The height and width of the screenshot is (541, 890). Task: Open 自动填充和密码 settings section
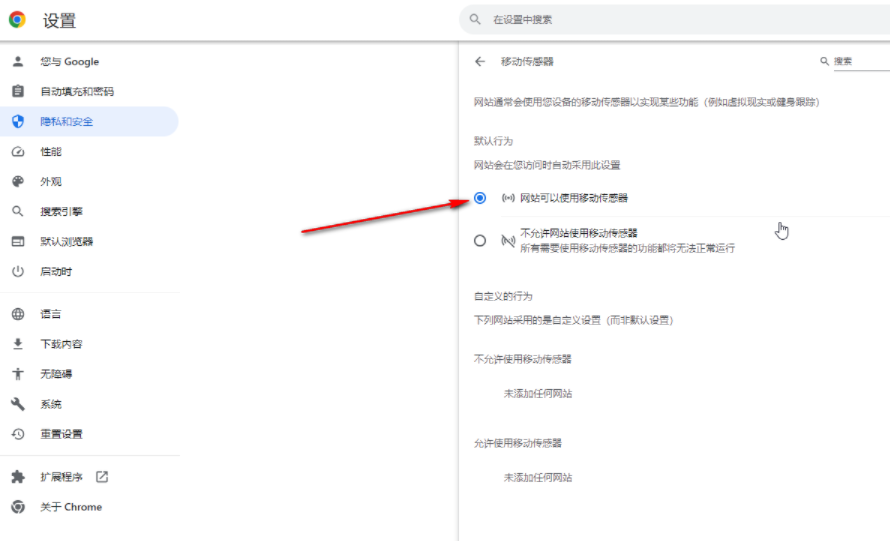pyautogui.click(x=90, y=91)
